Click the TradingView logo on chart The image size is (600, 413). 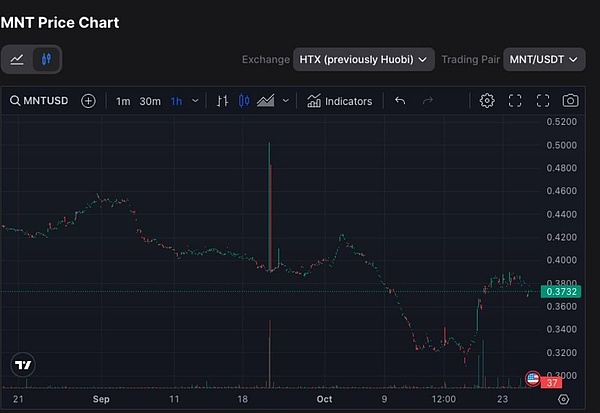tap(22, 365)
